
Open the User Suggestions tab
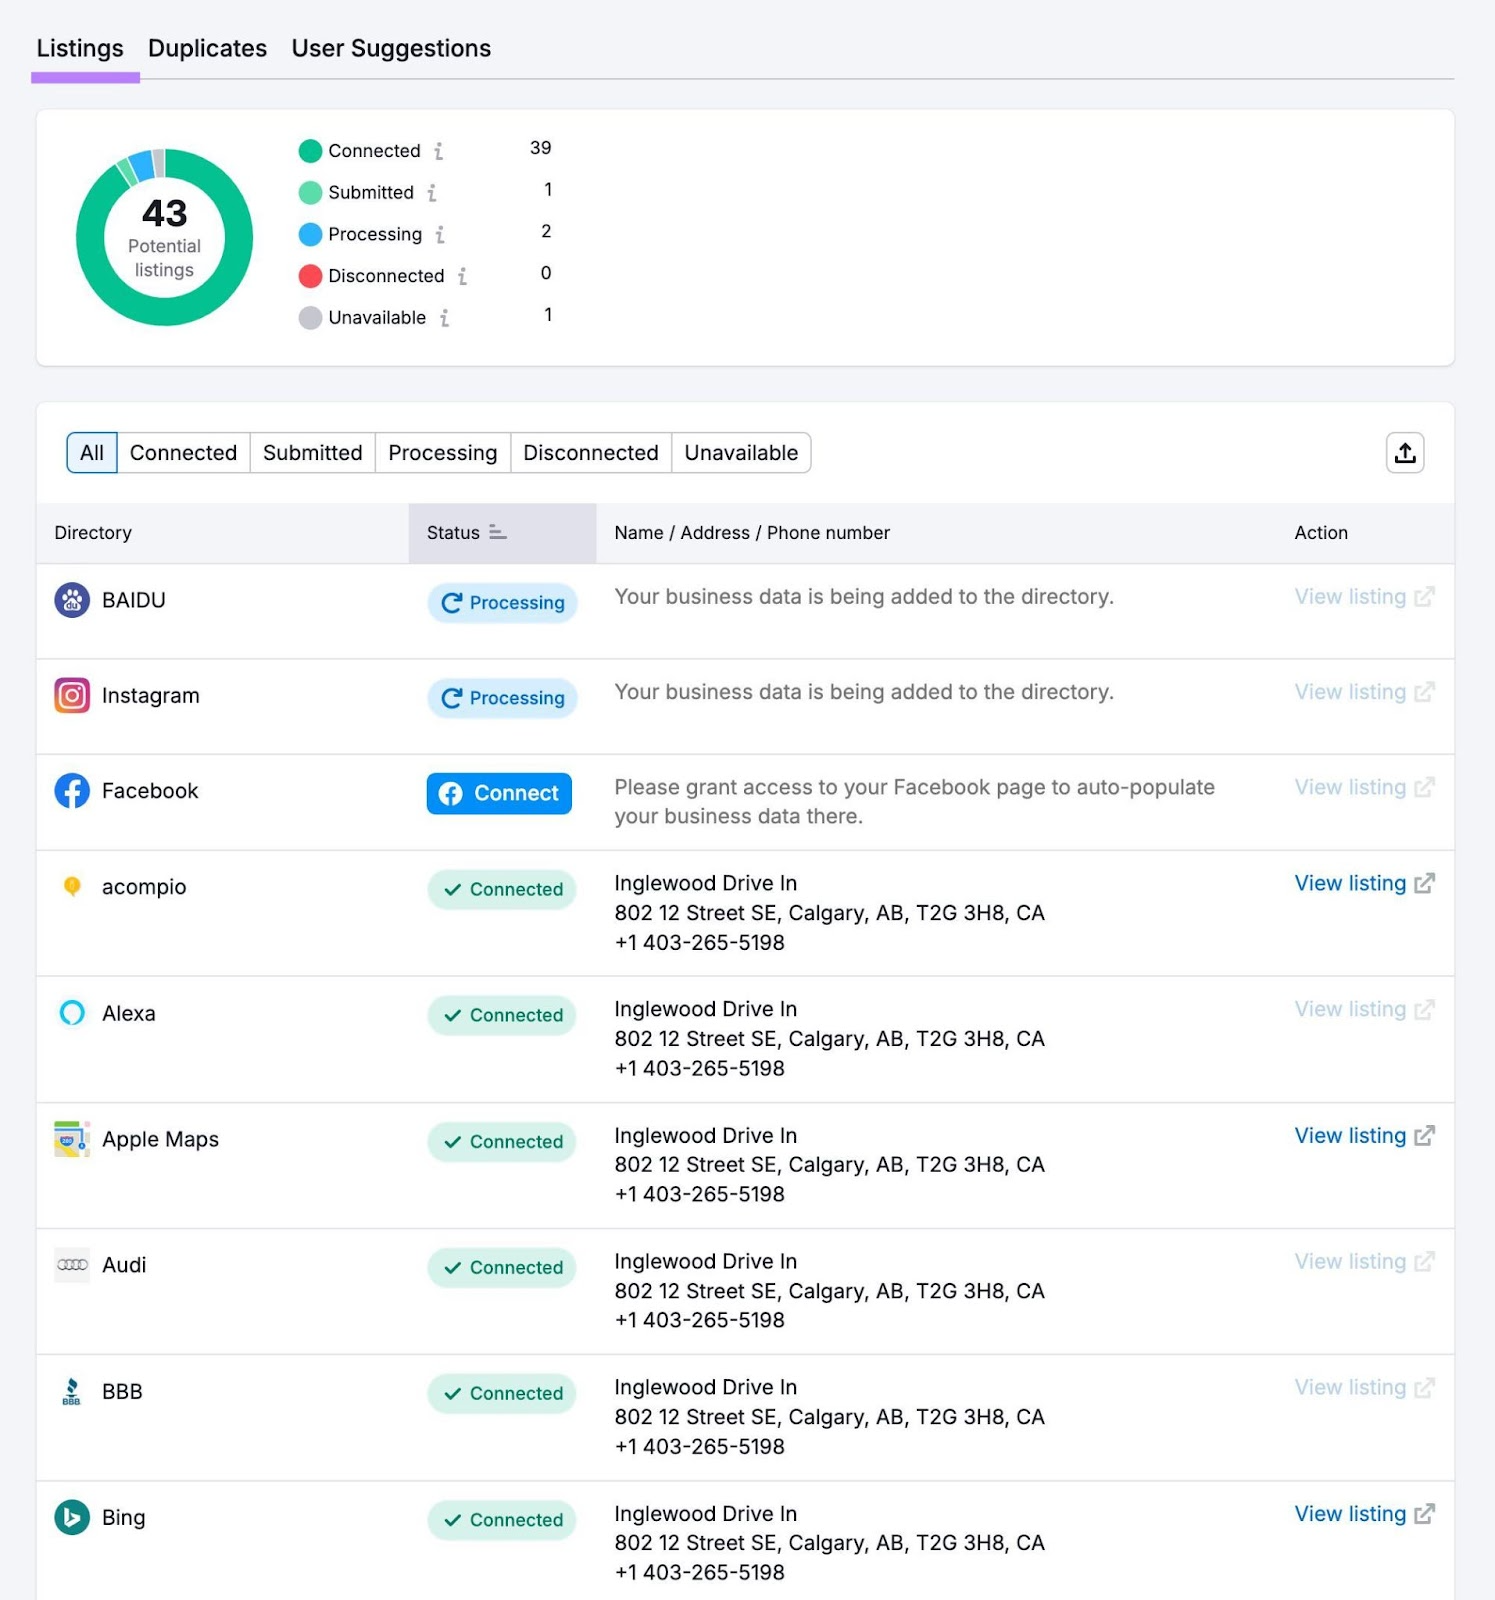(391, 48)
